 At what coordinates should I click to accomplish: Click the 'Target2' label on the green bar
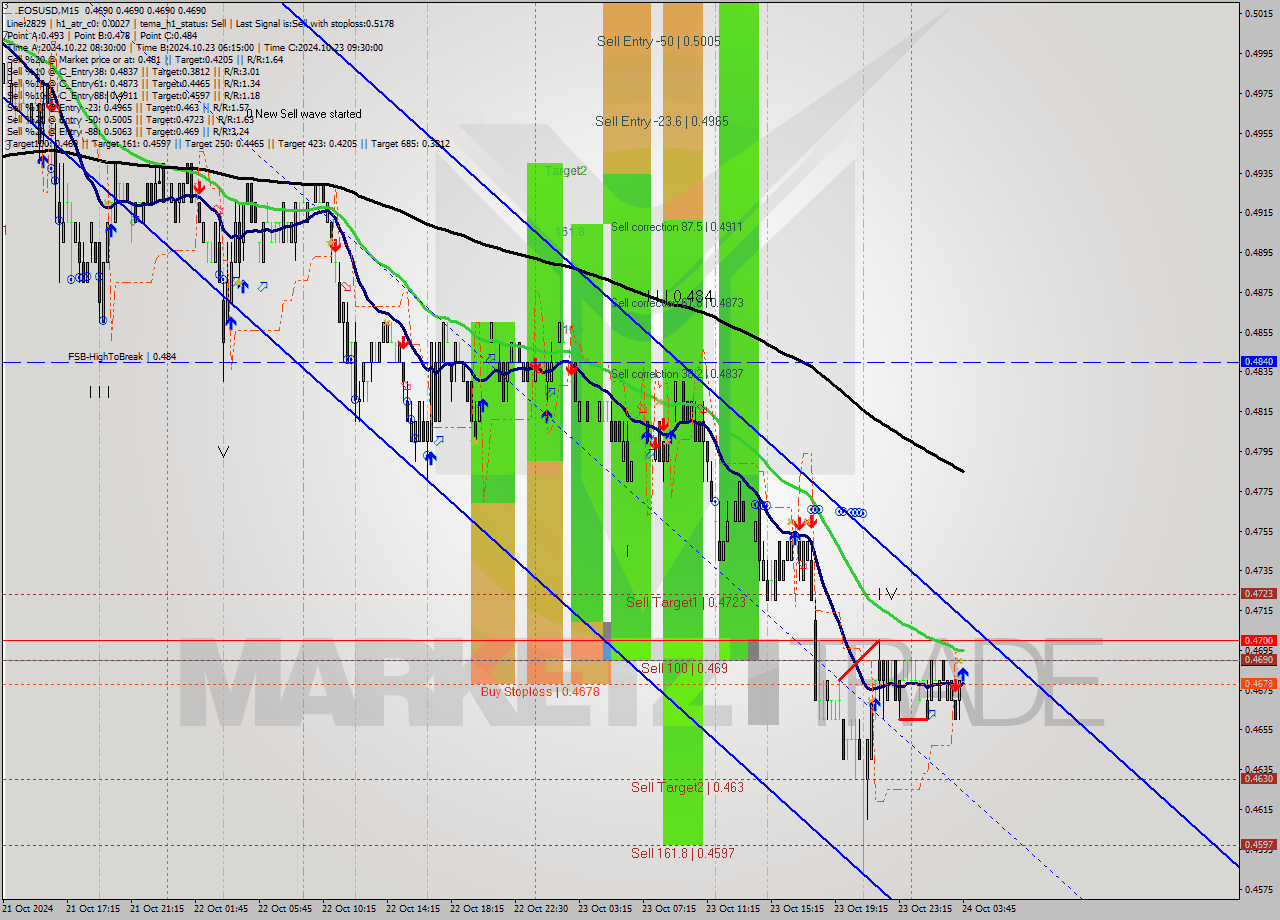[x=566, y=171]
